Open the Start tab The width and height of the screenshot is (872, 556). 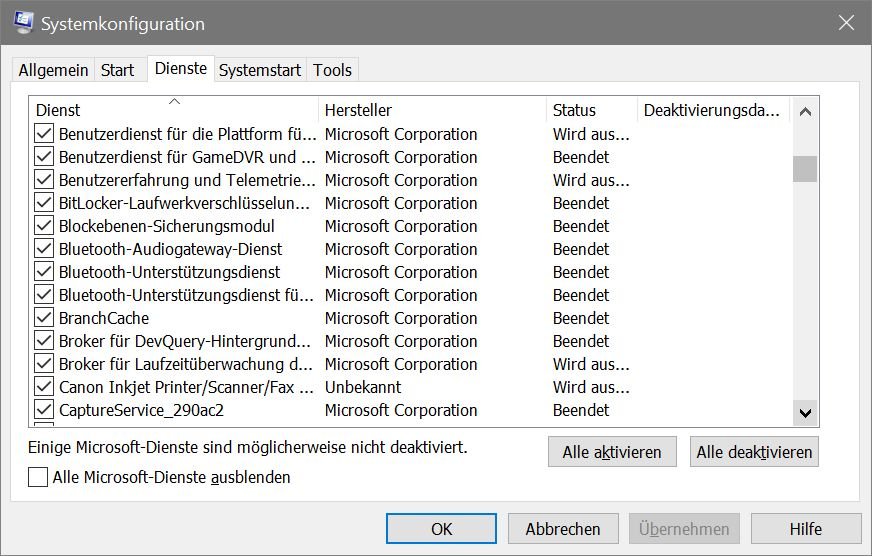(117, 70)
